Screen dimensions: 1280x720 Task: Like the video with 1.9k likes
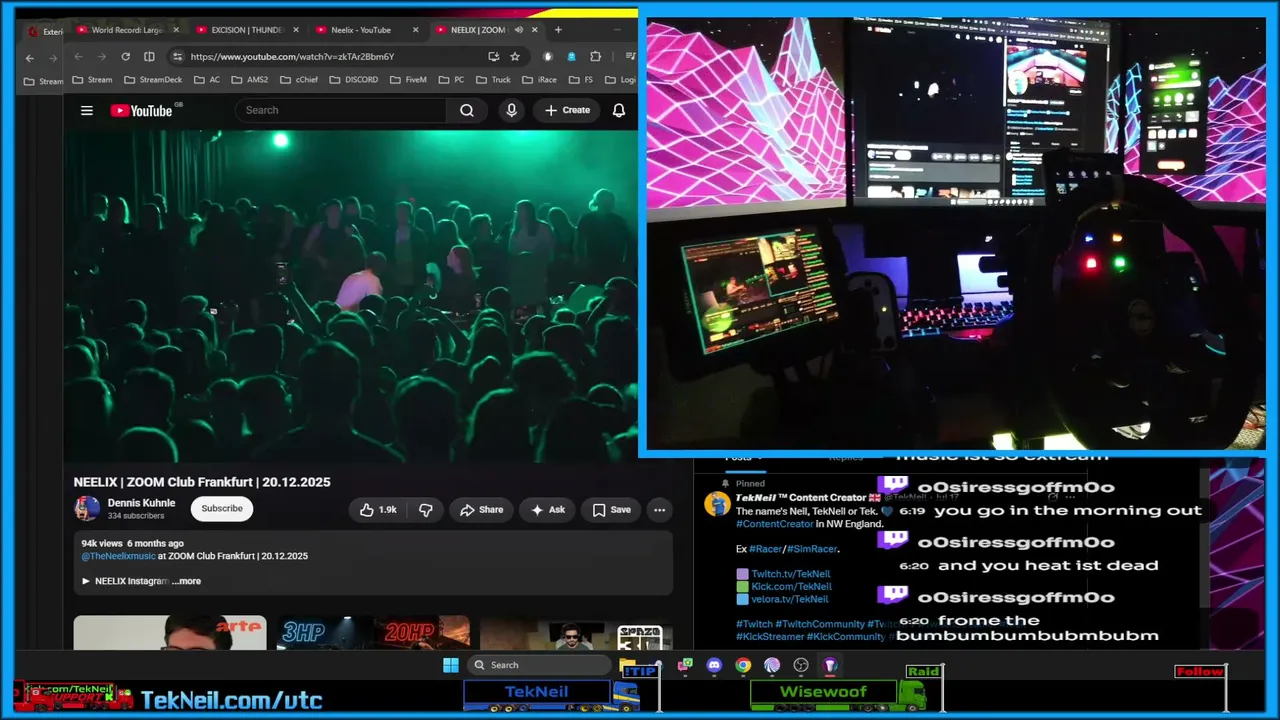point(378,510)
